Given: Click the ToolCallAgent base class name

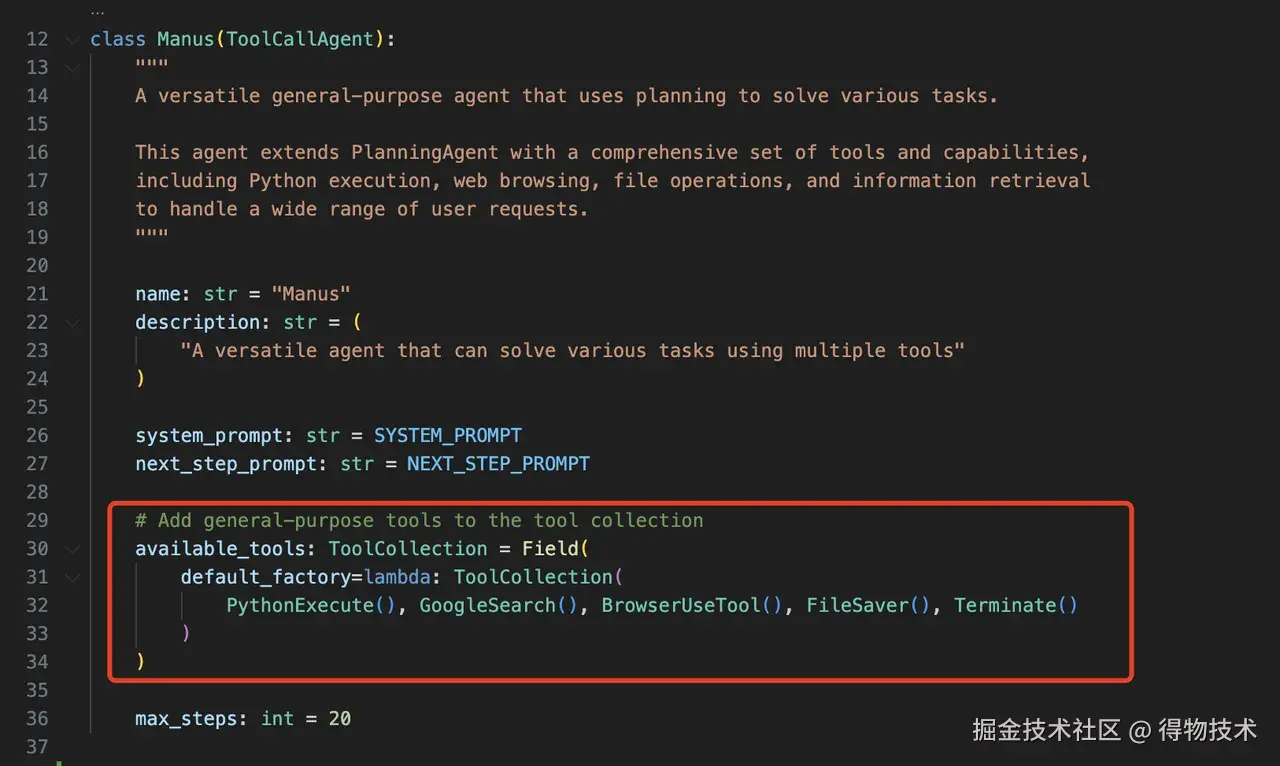Looking at the screenshot, I should click(x=300, y=39).
